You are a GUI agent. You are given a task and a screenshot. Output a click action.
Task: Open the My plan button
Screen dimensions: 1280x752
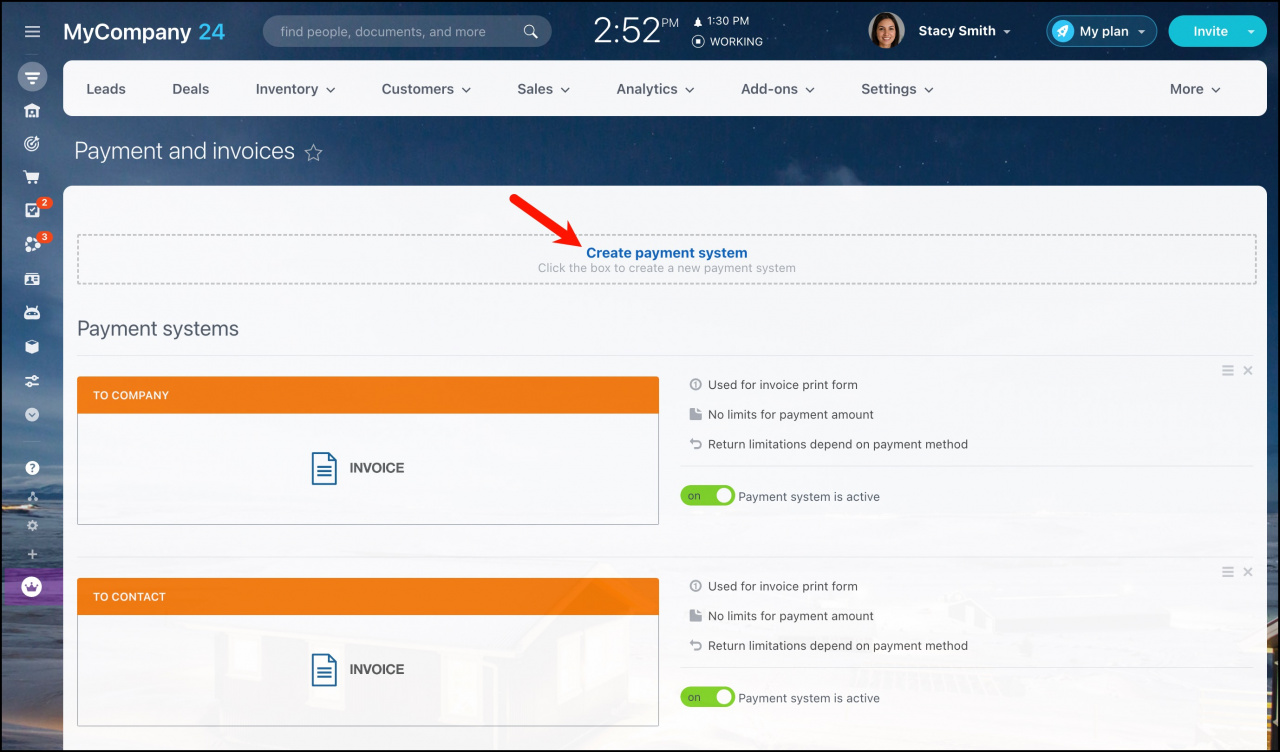pyautogui.click(x=1102, y=31)
